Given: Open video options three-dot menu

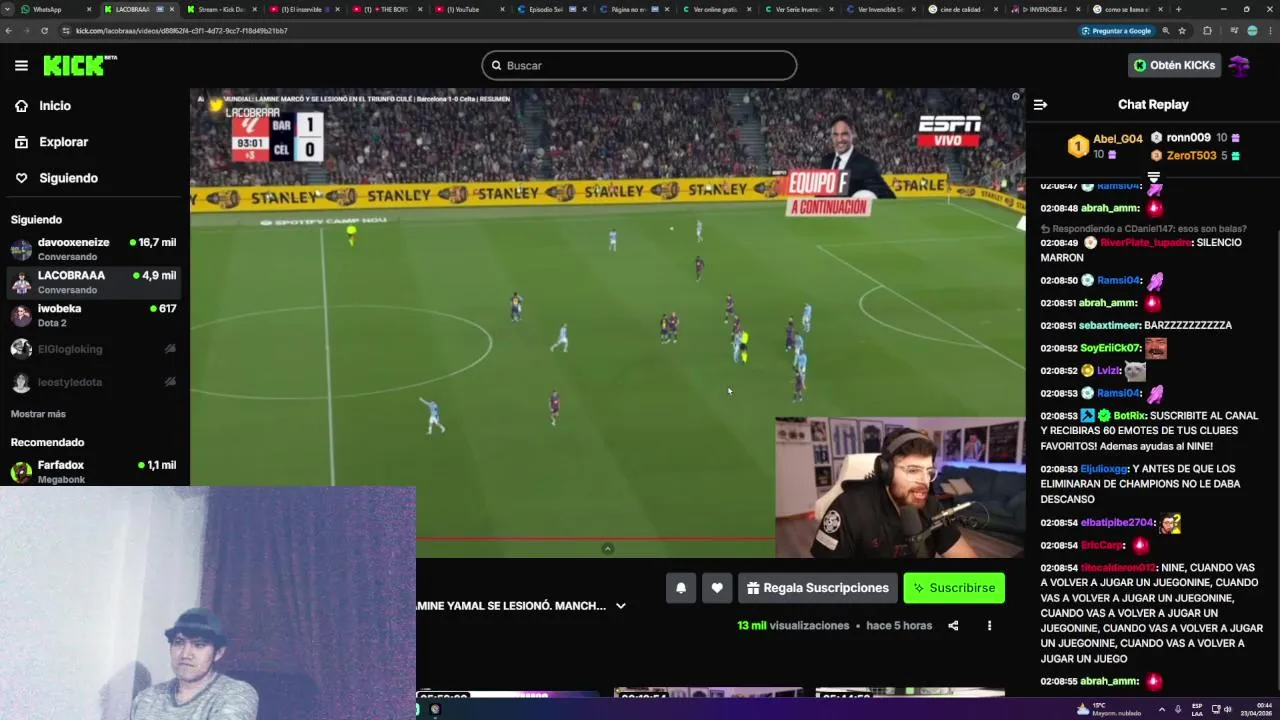Looking at the screenshot, I should tap(989, 626).
